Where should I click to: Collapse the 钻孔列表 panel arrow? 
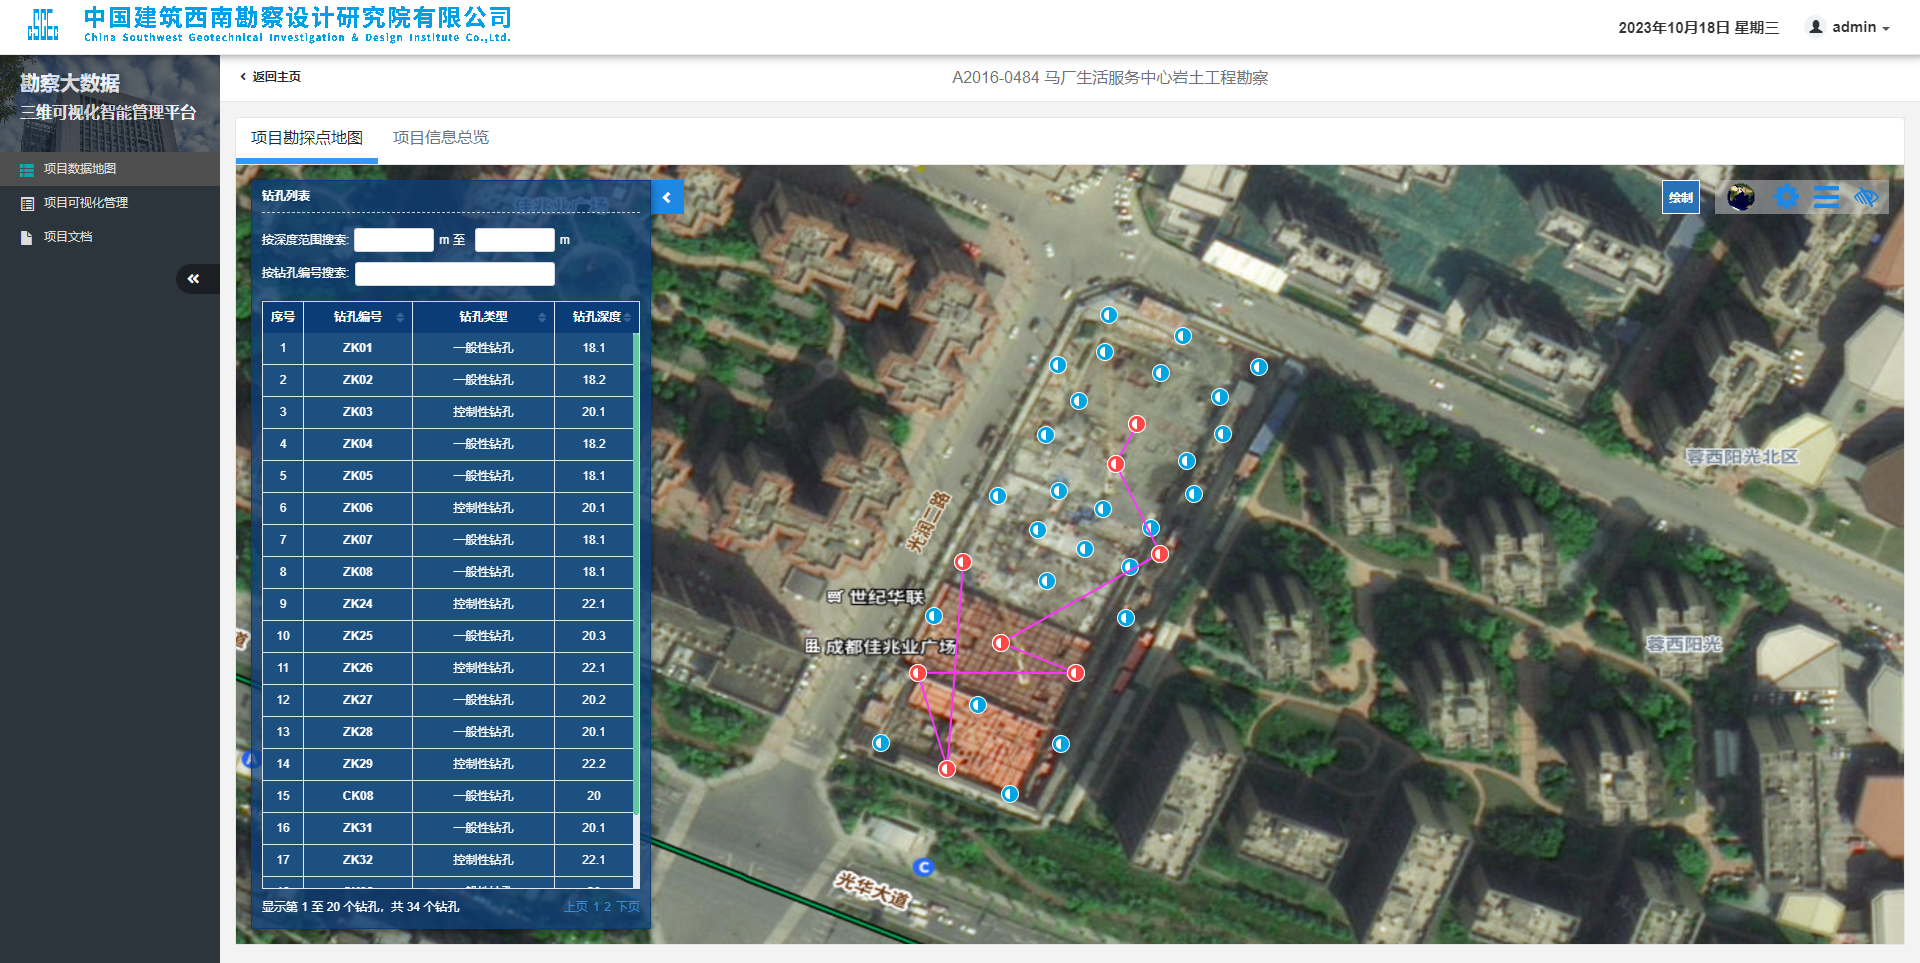[x=667, y=197]
